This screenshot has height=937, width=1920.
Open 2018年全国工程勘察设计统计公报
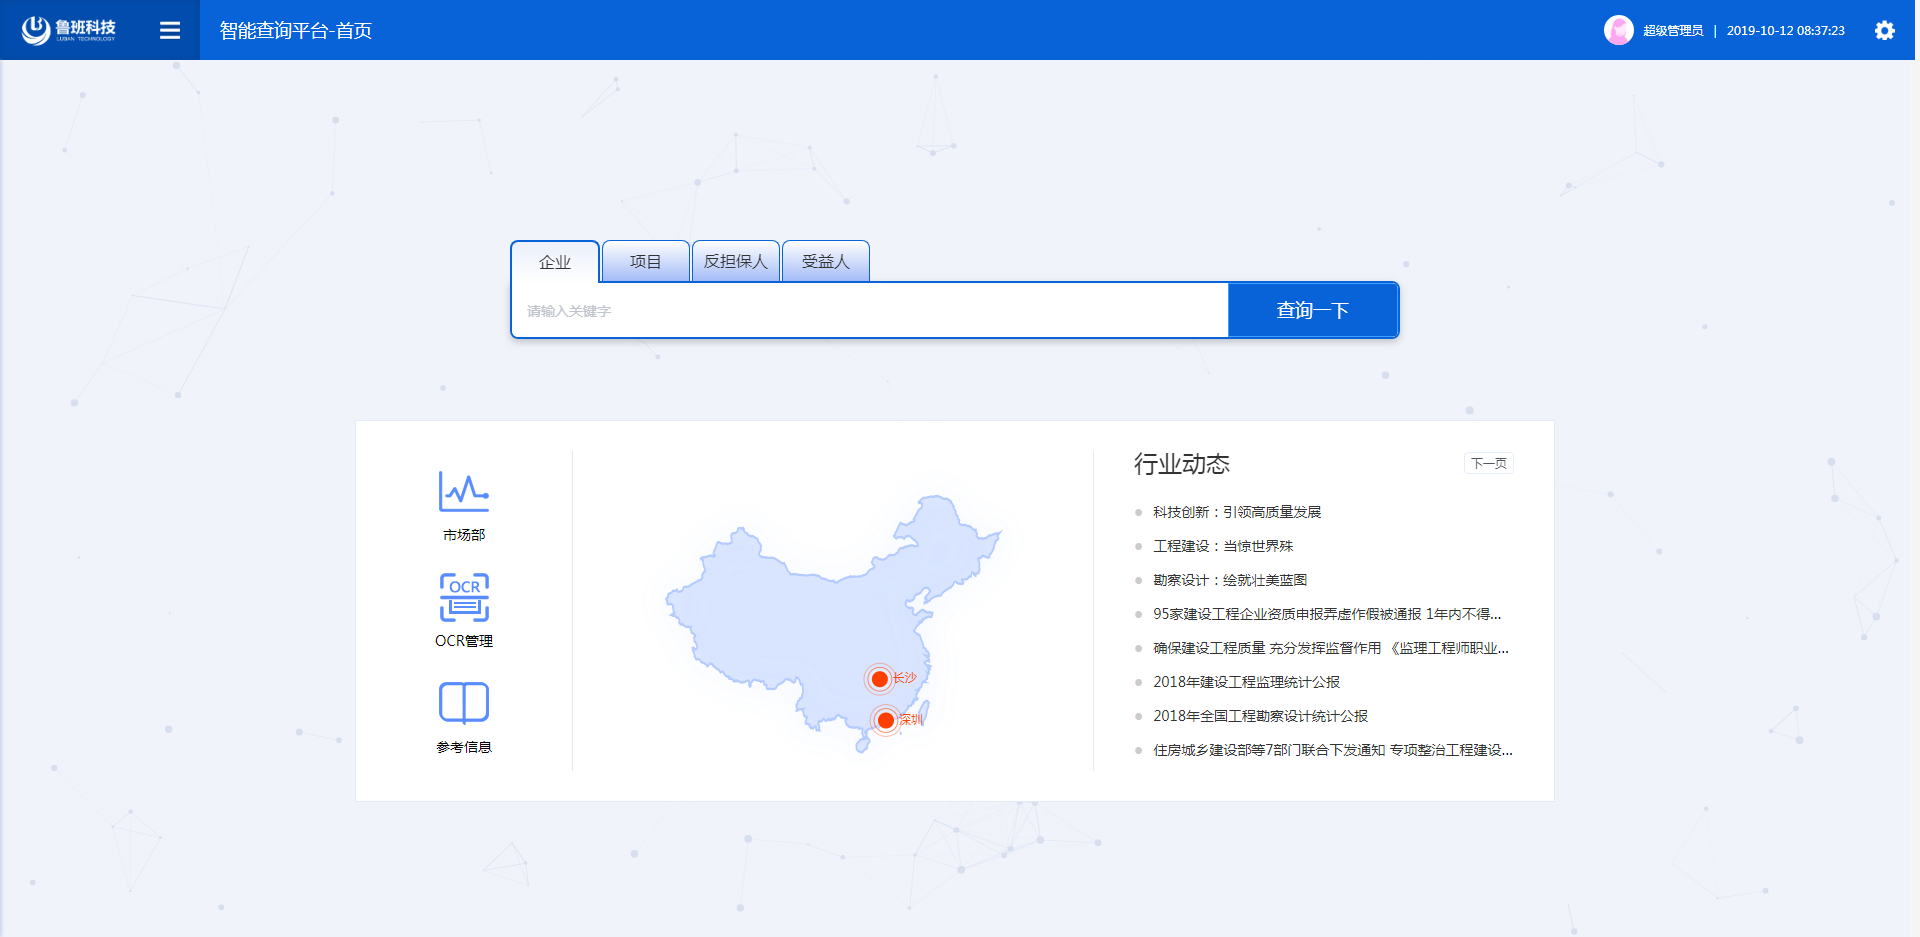(x=1260, y=716)
